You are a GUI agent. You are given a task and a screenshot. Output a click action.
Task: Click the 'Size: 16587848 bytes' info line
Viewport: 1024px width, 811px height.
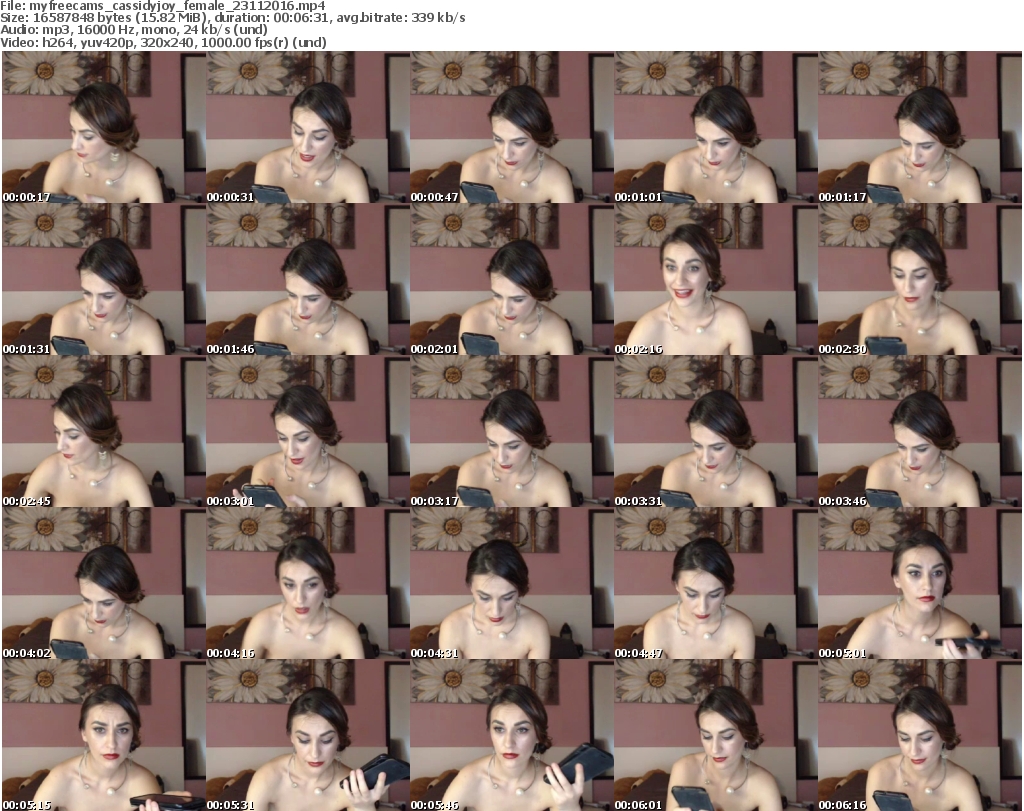pyautogui.click(x=232, y=18)
